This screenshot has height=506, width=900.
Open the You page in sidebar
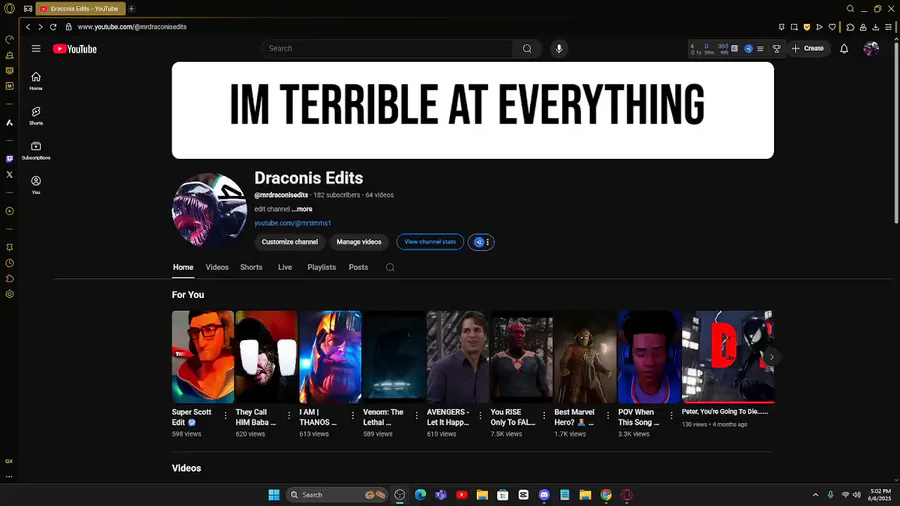point(36,185)
